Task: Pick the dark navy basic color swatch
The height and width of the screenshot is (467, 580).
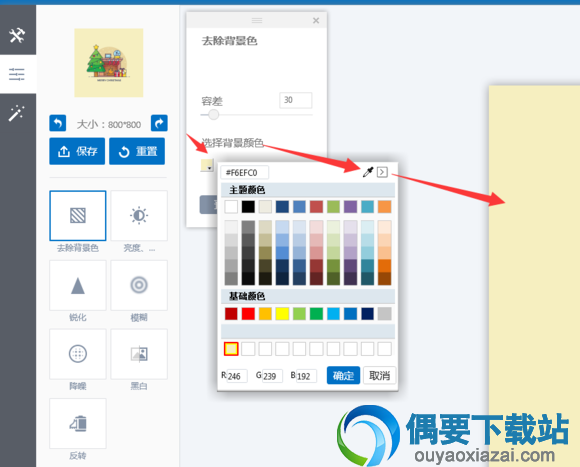Action: [x=367, y=314]
